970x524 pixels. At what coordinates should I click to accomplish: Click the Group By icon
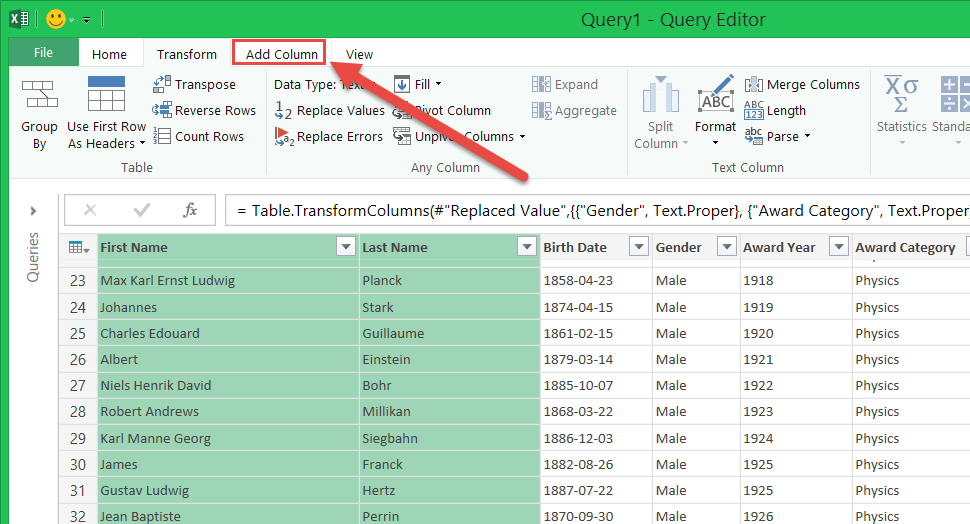pos(39,97)
